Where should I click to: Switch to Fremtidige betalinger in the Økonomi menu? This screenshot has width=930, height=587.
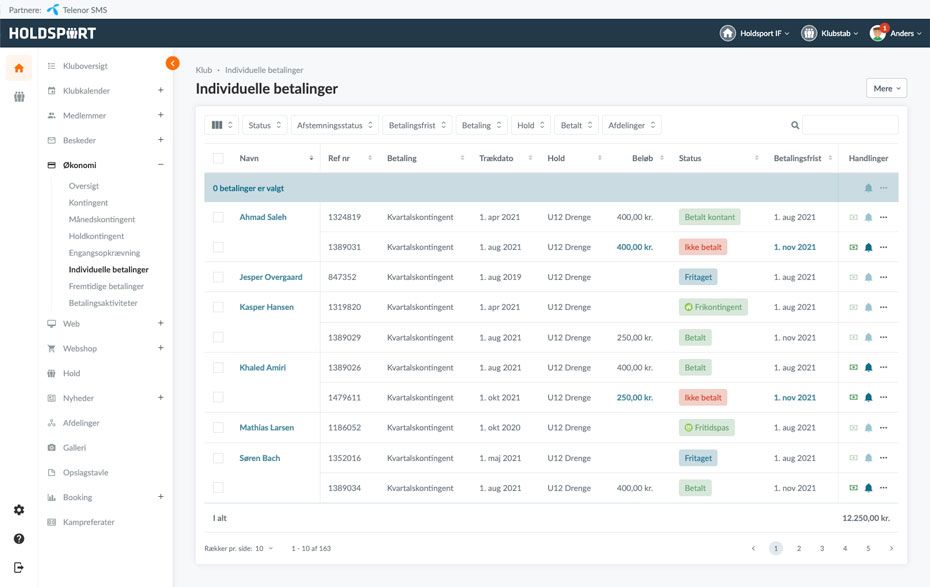coord(108,286)
